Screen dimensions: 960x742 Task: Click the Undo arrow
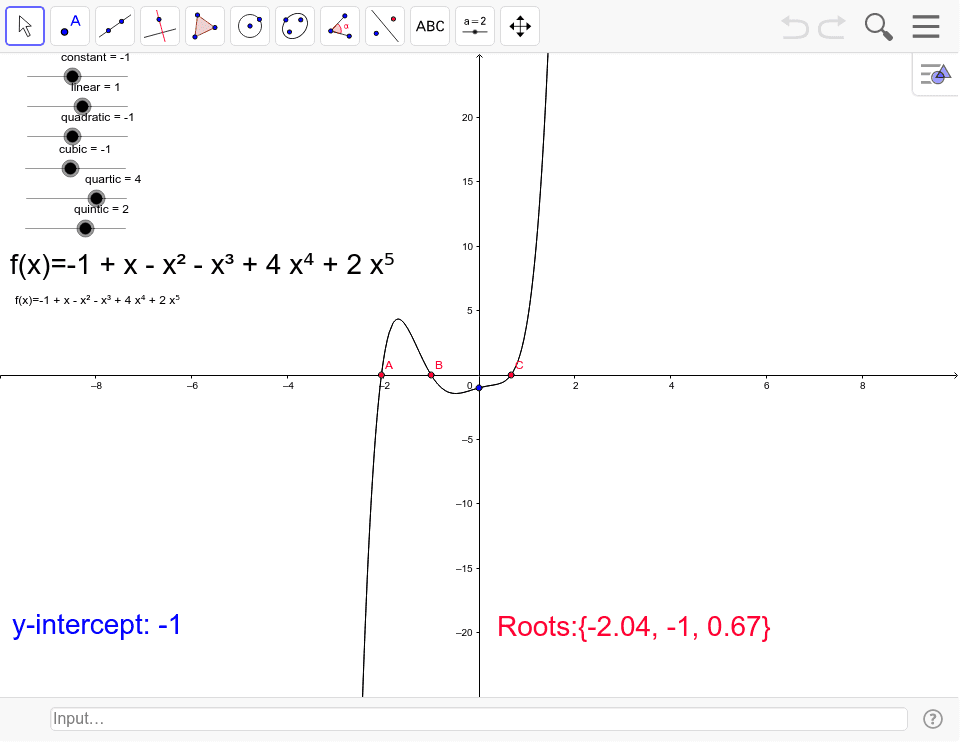pos(795,28)
